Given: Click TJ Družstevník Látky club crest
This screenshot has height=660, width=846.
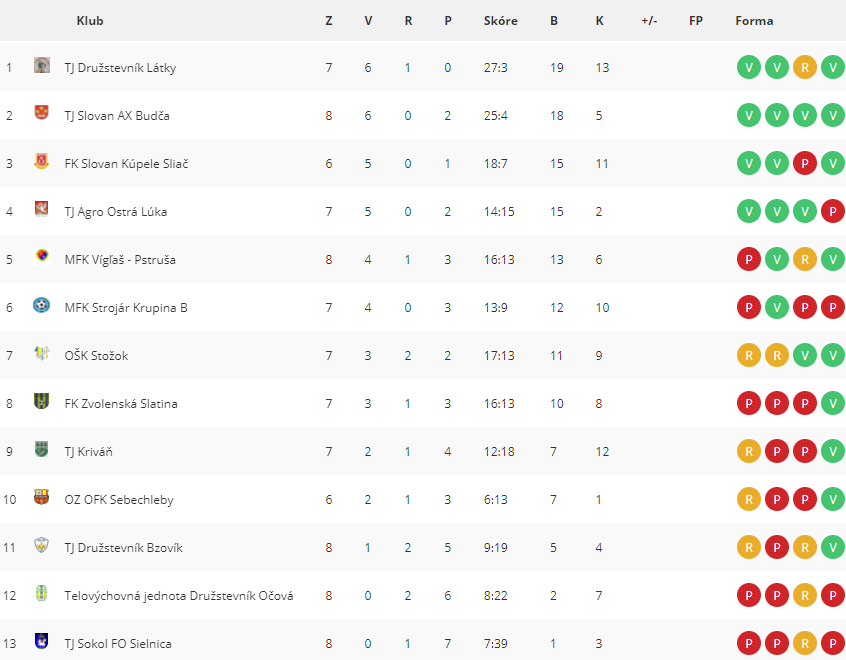Looking at the screenshot, I should (x=42, y=66).
